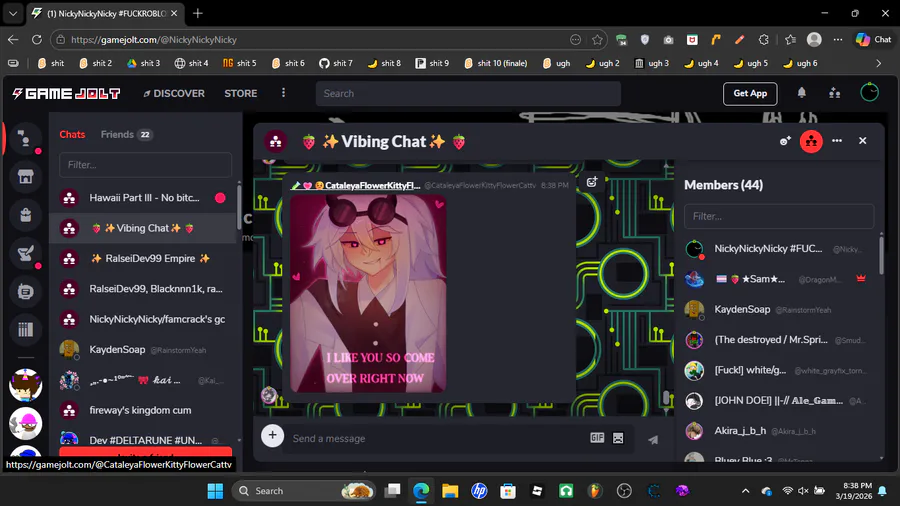Open the notifications bell in Game Jolt
Screen dimensions: 900x506
click(801, 93)
